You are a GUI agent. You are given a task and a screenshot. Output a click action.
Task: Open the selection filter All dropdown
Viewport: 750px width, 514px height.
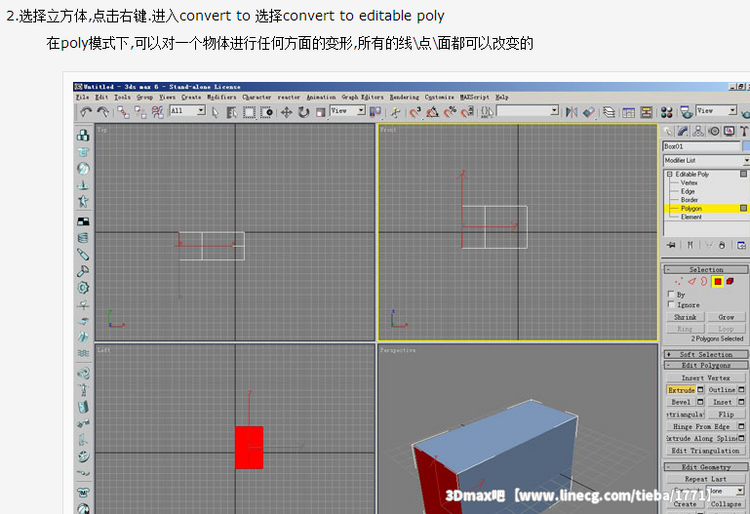201,110
